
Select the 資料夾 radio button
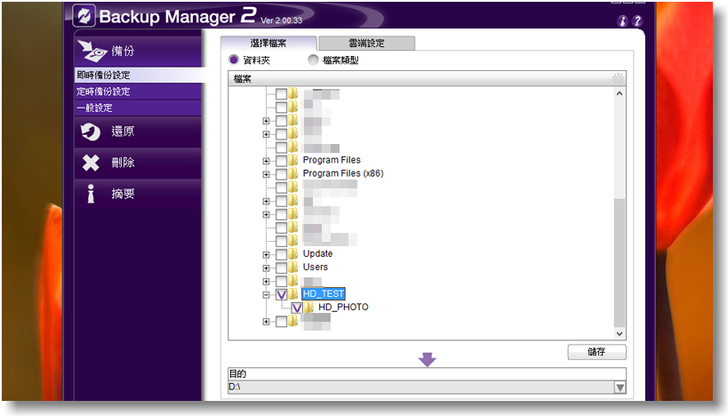coord(234,60)
